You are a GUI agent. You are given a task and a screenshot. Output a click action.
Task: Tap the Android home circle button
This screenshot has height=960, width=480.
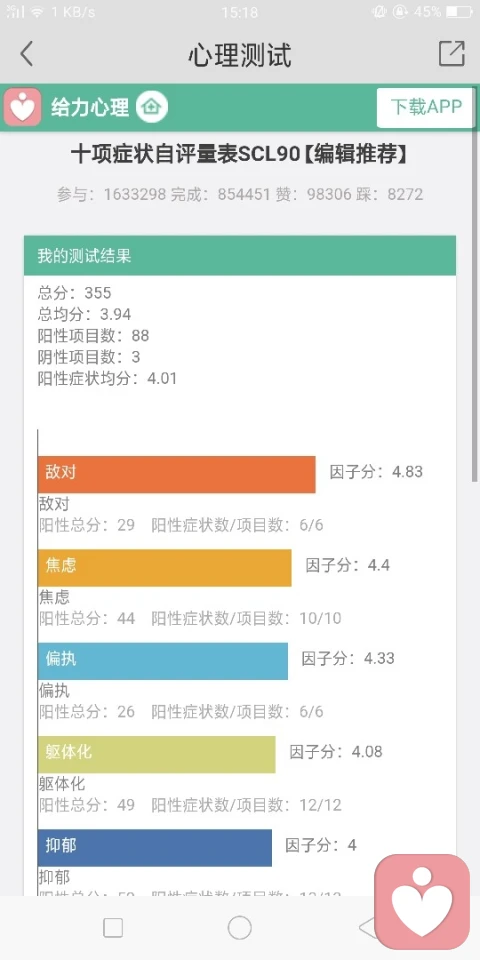tap(239, 928)
